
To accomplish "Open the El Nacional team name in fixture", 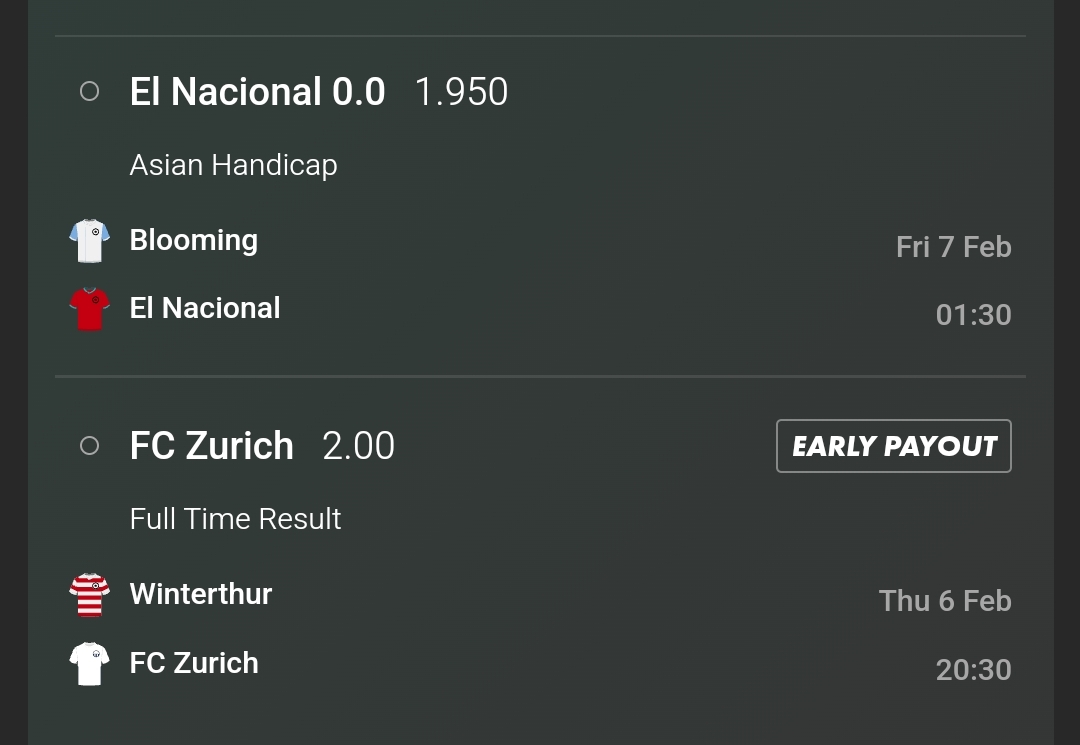I will pyautogui.click(x=205, y=308).
